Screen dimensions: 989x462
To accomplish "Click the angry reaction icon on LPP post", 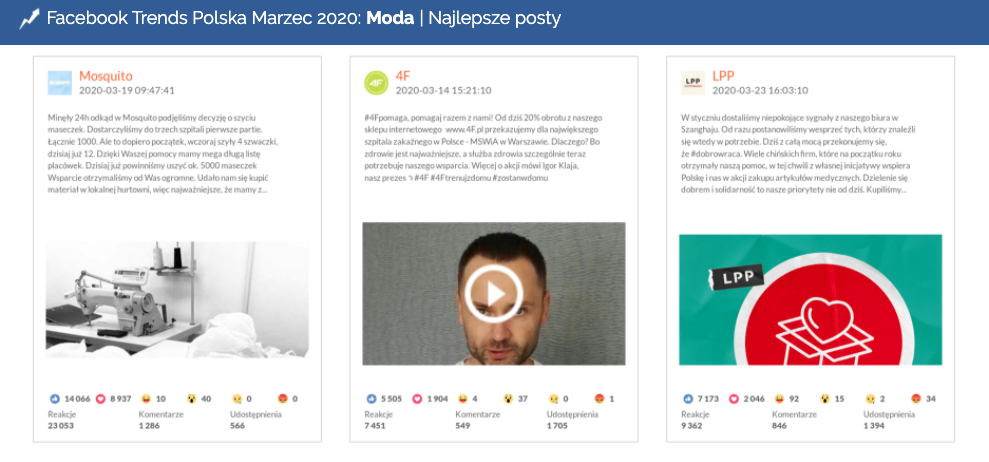I will [x=915, y=398].
